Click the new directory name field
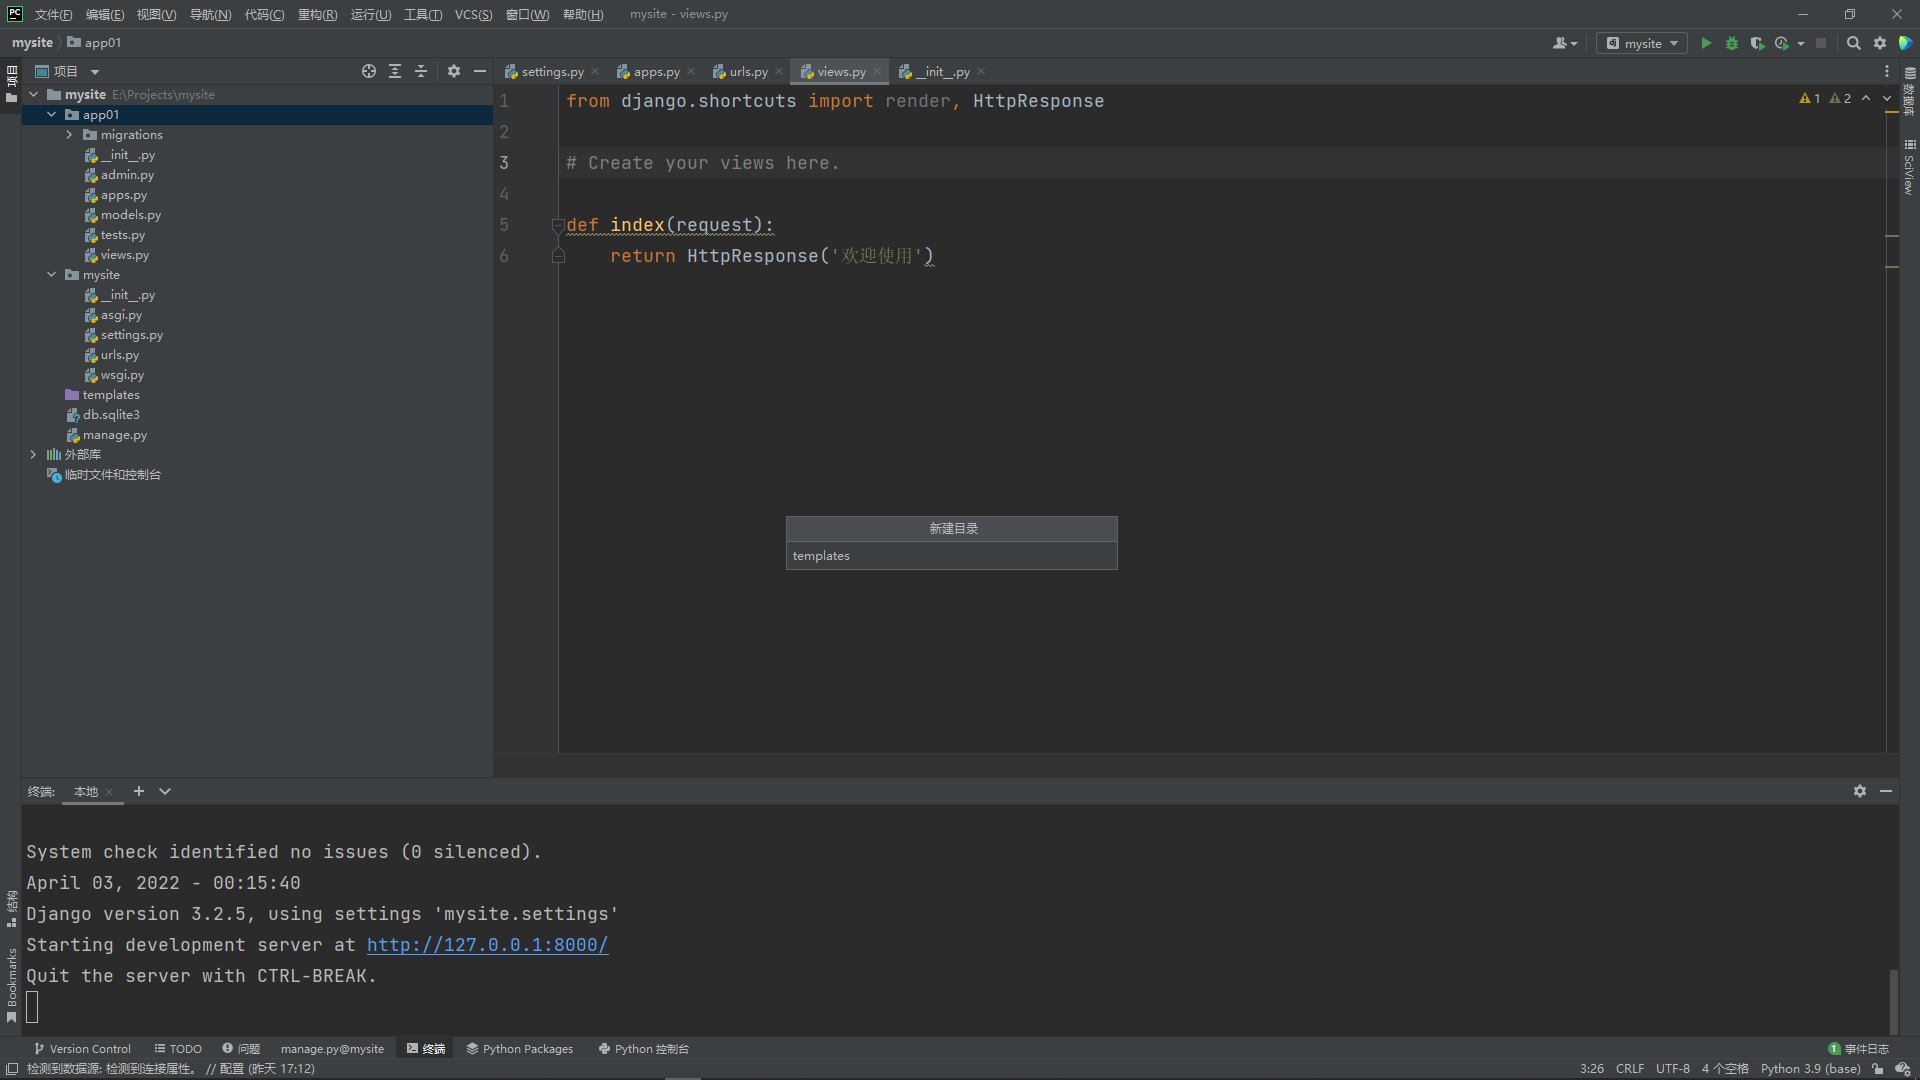Viewport: 1920px width, 1080px height. [951, 556]
